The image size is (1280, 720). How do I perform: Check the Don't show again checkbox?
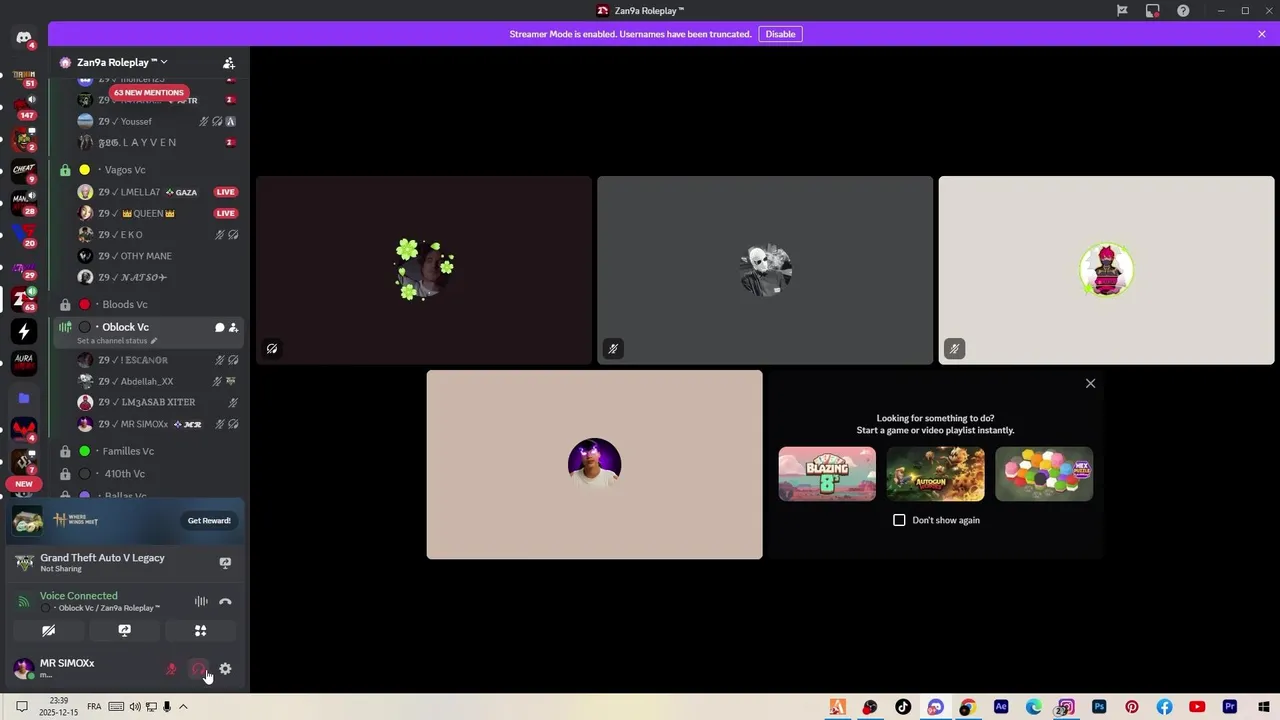[899, 520]
